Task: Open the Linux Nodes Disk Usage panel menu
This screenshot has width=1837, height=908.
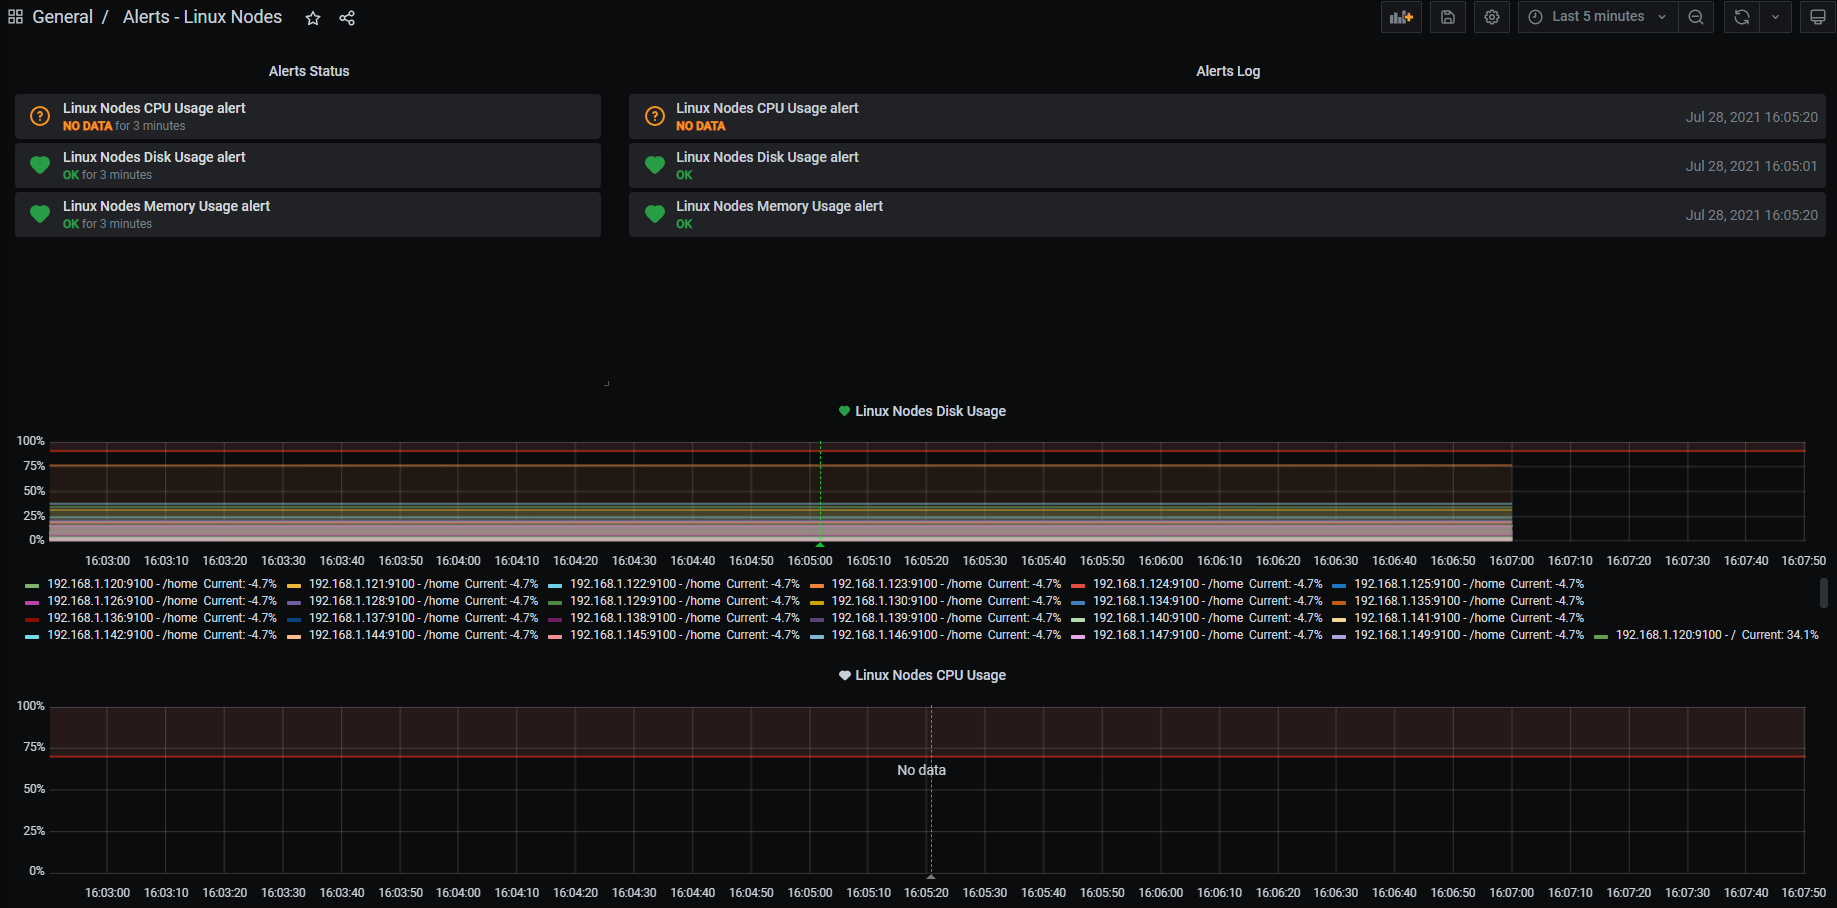Action: 929,411
